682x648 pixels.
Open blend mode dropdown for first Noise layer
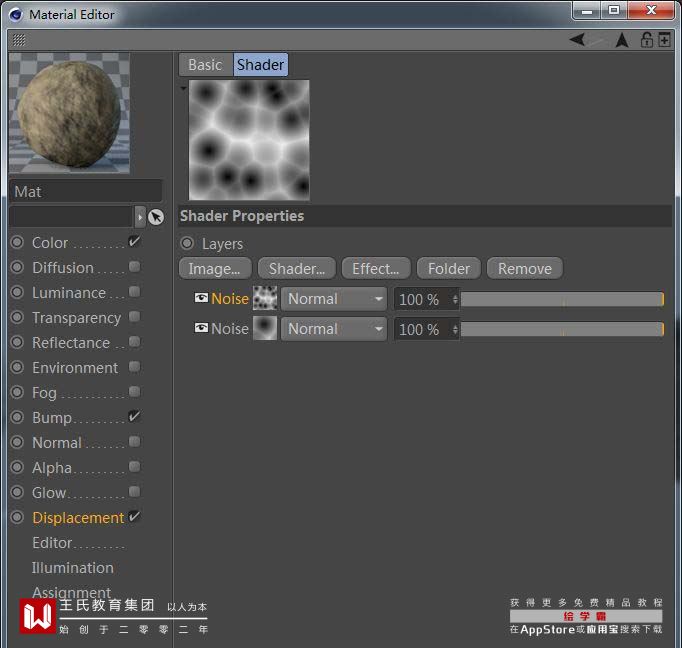click(x=334, y=299)
